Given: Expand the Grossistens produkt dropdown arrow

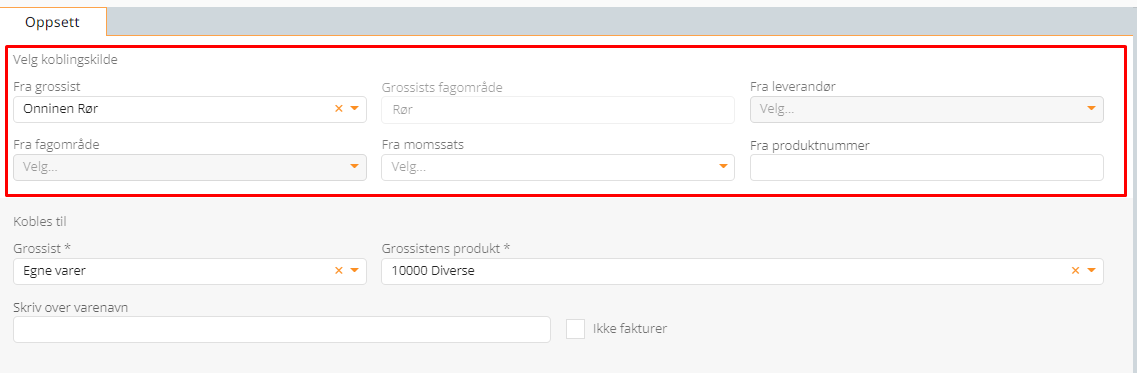Looking at the screenshot, I should [1091, 271].
